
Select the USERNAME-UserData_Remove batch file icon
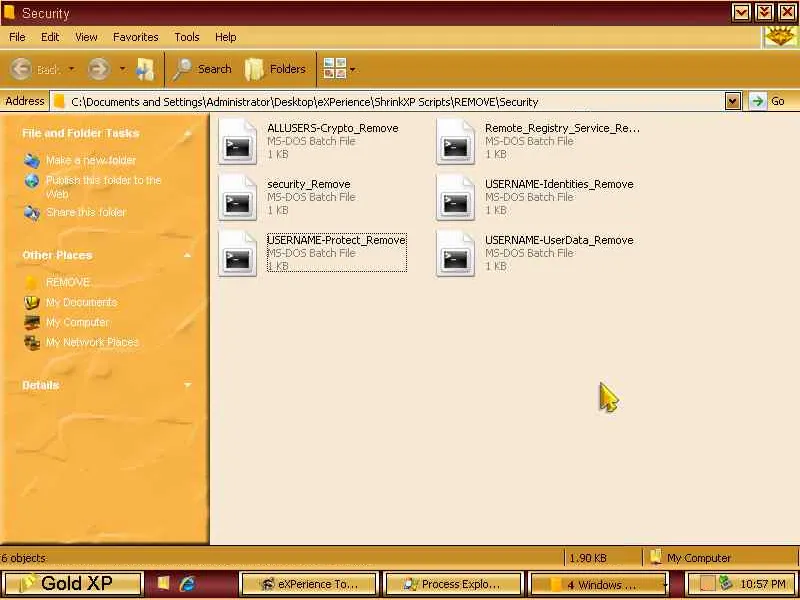pyautogui.click(x=455, y=254)
